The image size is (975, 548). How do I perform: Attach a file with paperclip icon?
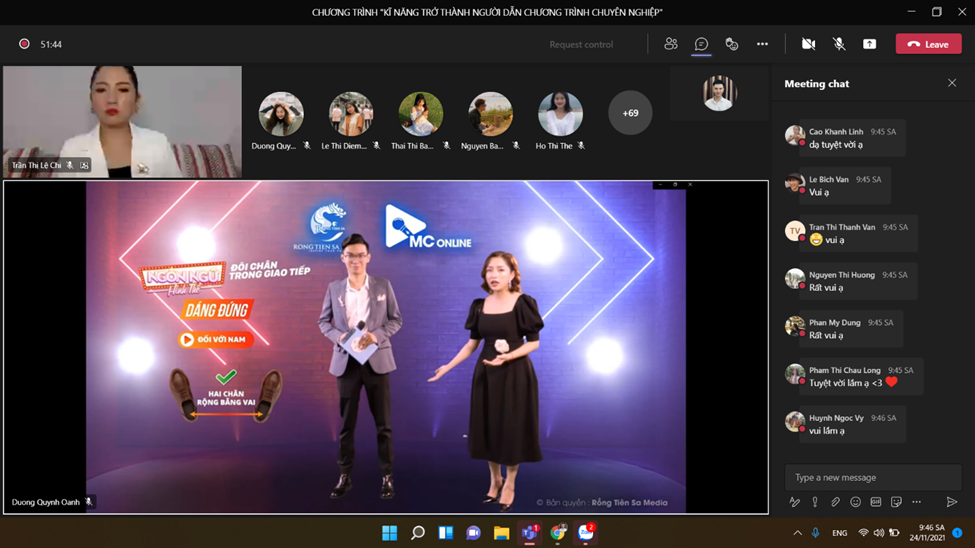(835, 502)
